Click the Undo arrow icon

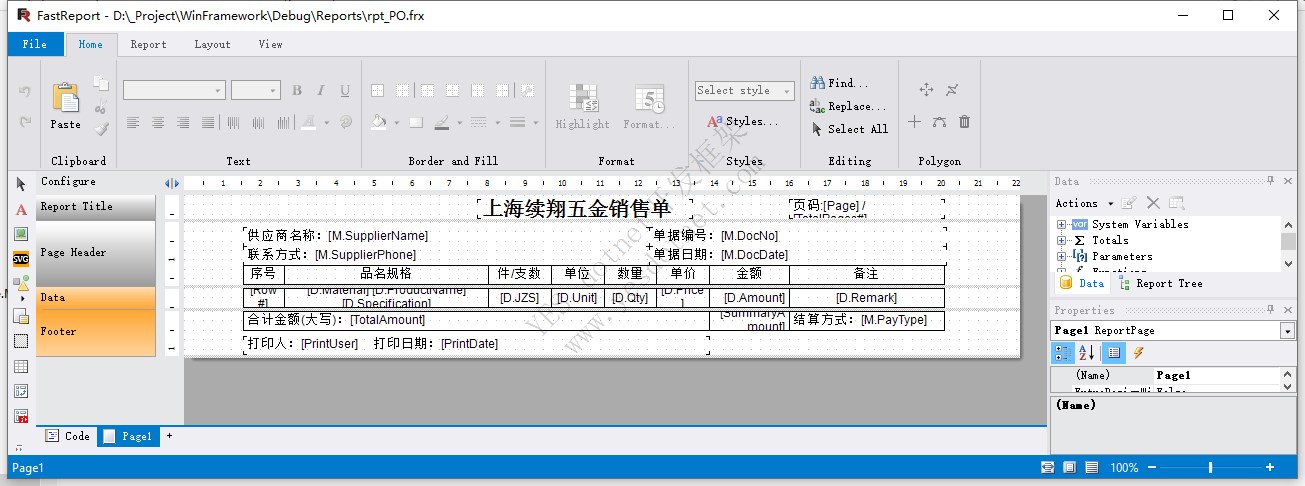pyautogui.click(x=25, y=91)
